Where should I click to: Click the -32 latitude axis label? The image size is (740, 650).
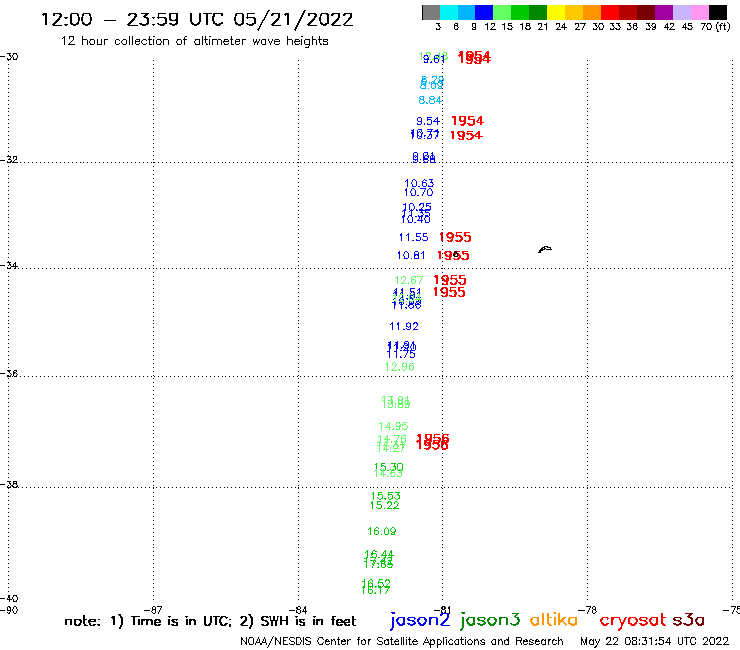tap(9, 159)
